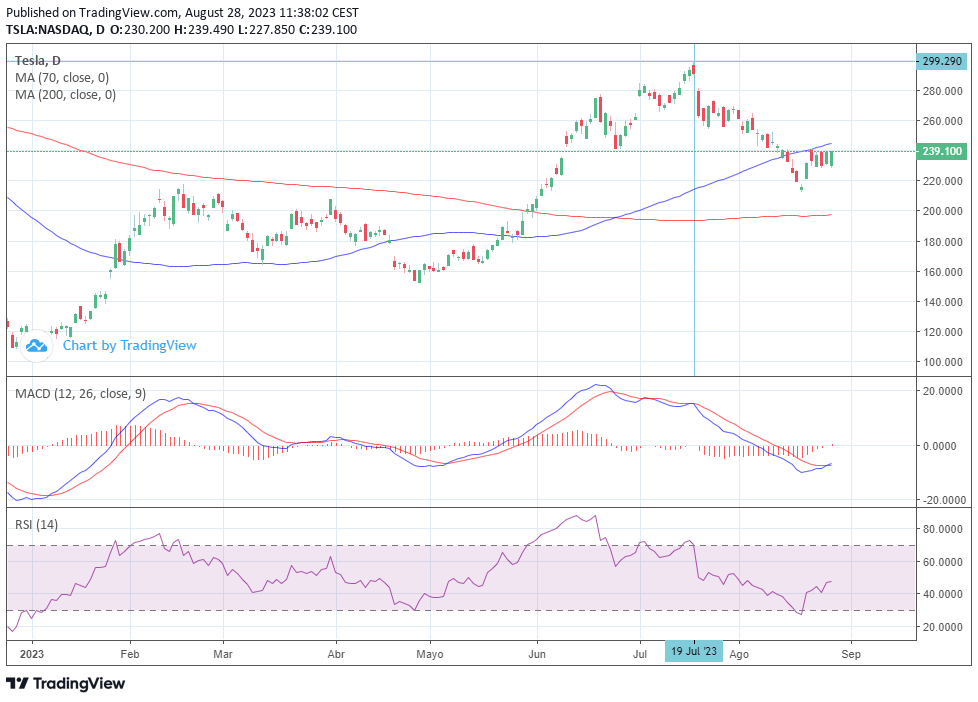This screenshot has width=978, height=702.
Task: Click the TradingView cloud logo icon
Action: 36,345
